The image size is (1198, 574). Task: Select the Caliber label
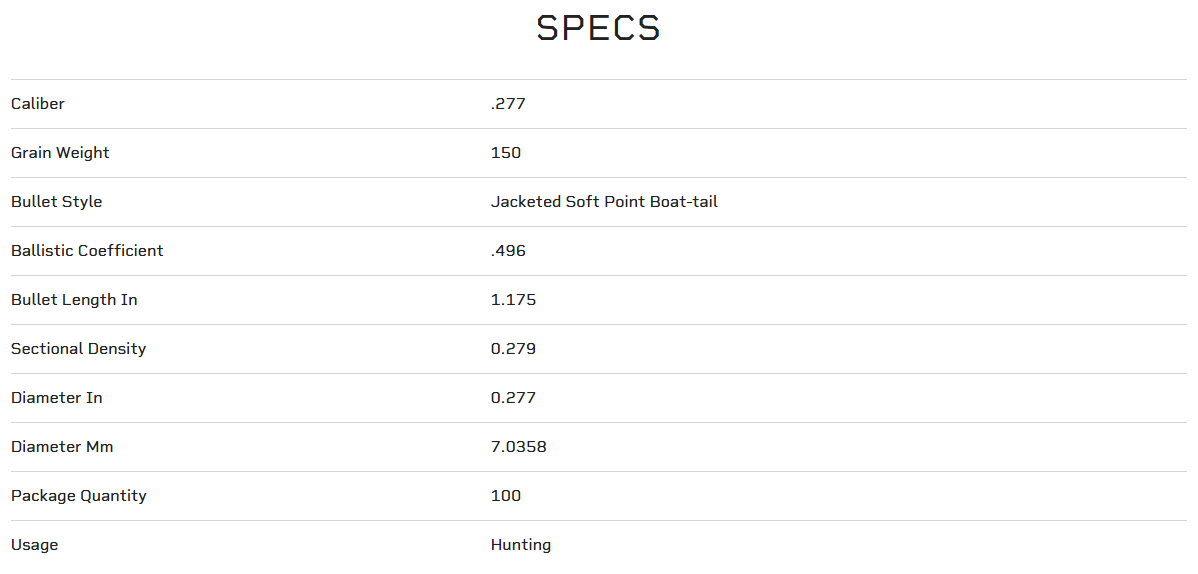click(x=38, y=104)
